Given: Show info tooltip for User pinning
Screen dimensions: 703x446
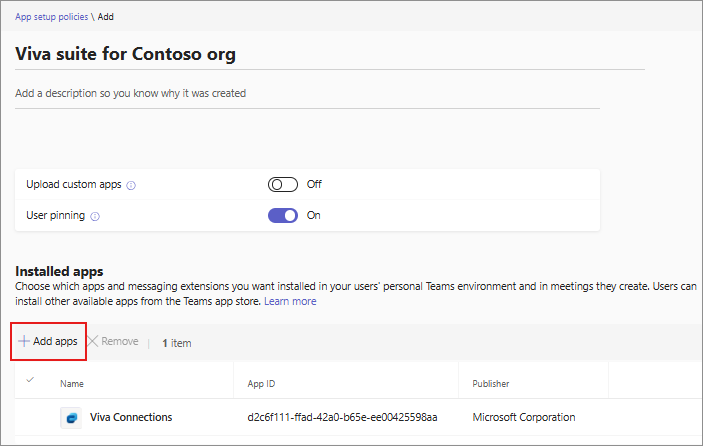Looking at the screenshot, I should pos(96,215).
